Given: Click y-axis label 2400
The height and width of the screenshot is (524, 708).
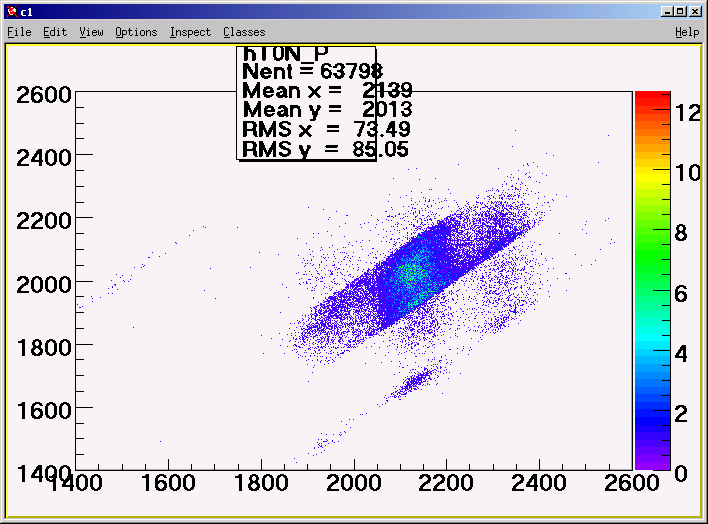Looking at the screenshot, I should [44, 158].
